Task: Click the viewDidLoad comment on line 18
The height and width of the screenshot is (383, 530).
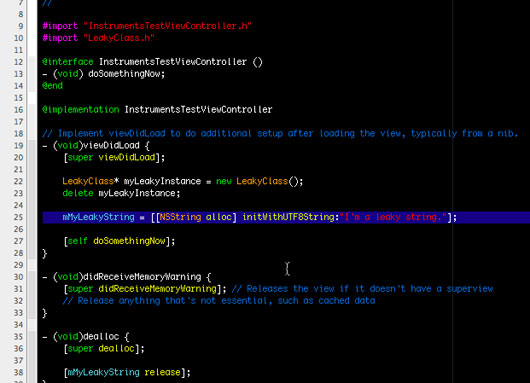Action: (280, 134)
